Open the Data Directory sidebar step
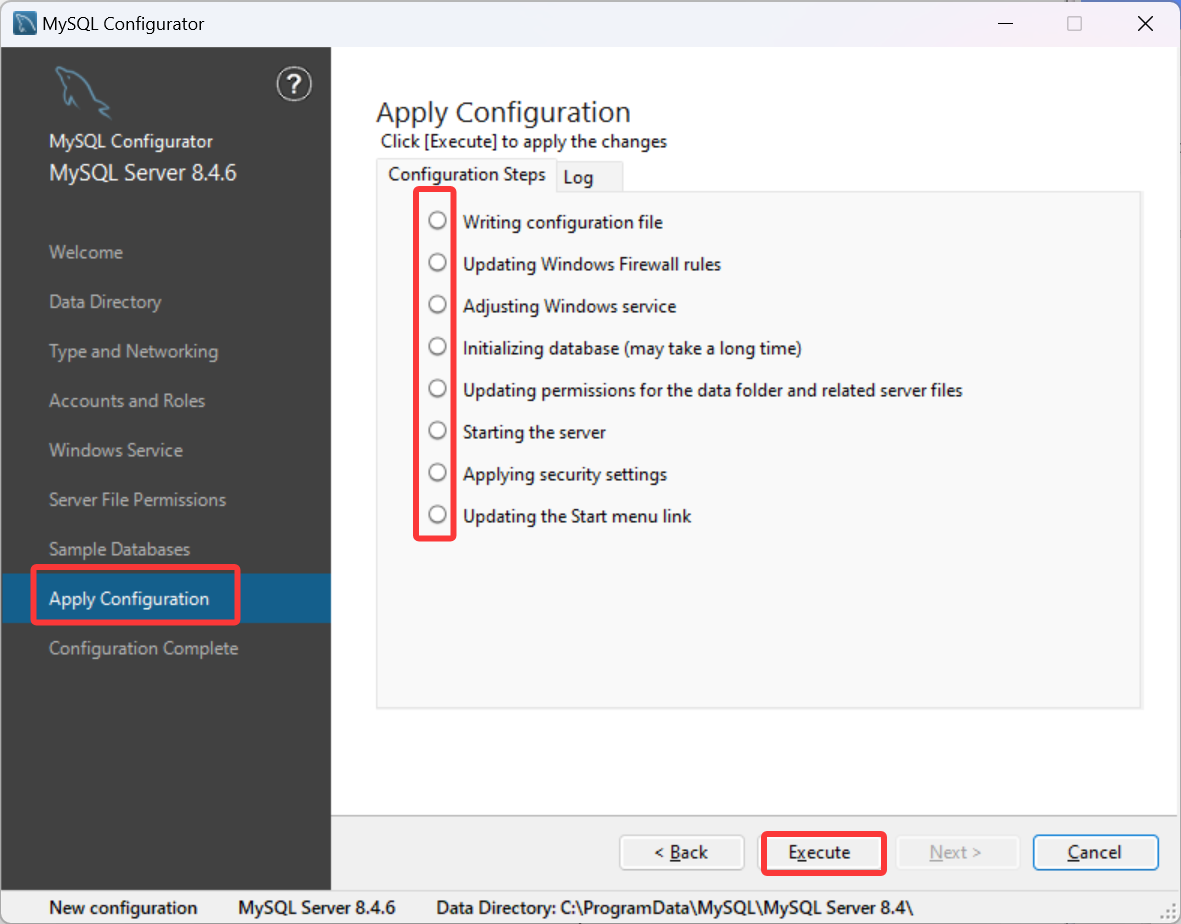 point(105,302)
